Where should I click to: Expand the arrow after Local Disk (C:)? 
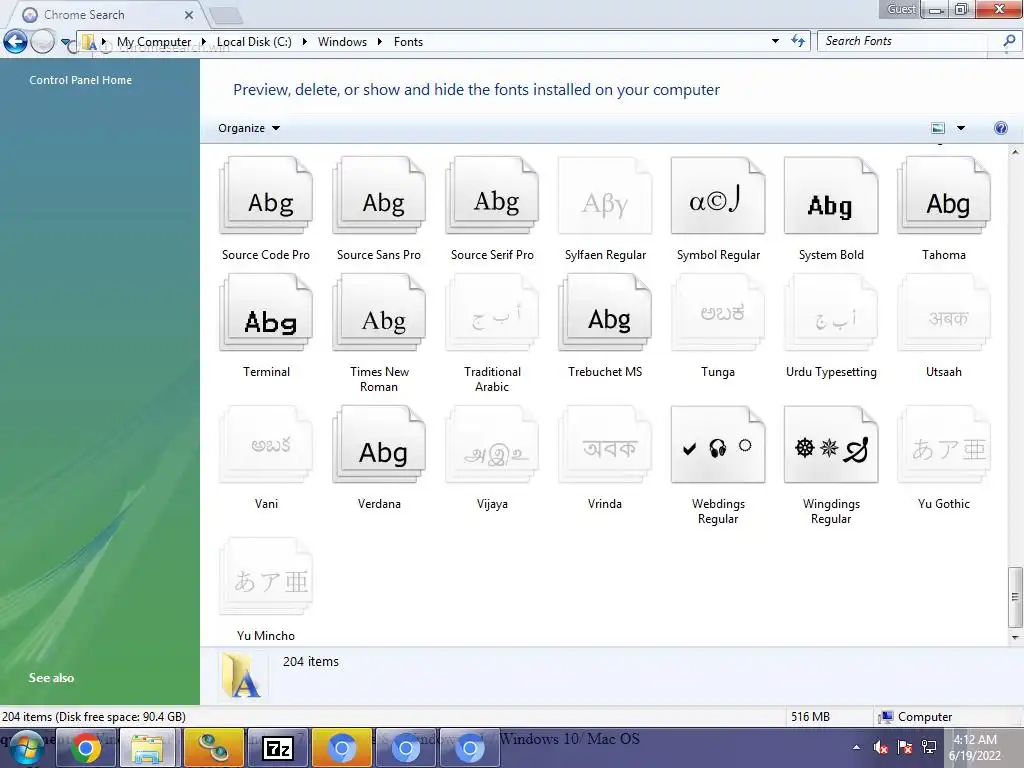coord(304,42)
